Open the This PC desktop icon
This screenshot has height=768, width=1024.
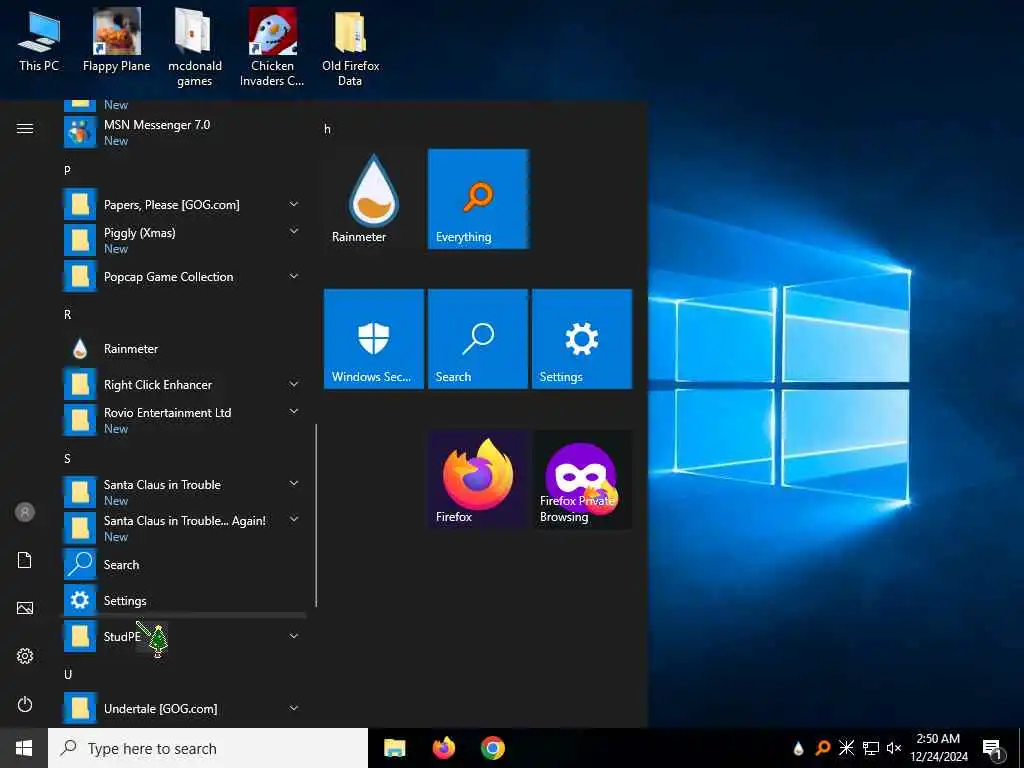[x=39, y=41]
